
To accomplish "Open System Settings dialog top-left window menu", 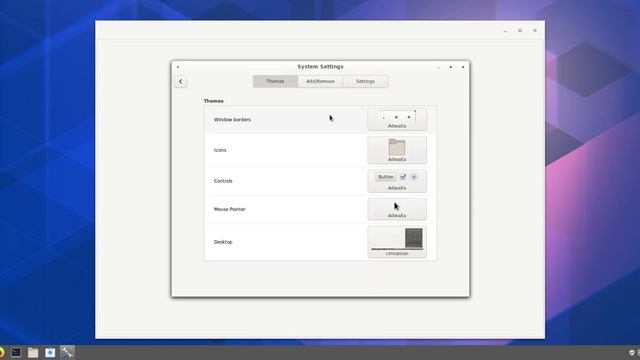I will (178, 67).
